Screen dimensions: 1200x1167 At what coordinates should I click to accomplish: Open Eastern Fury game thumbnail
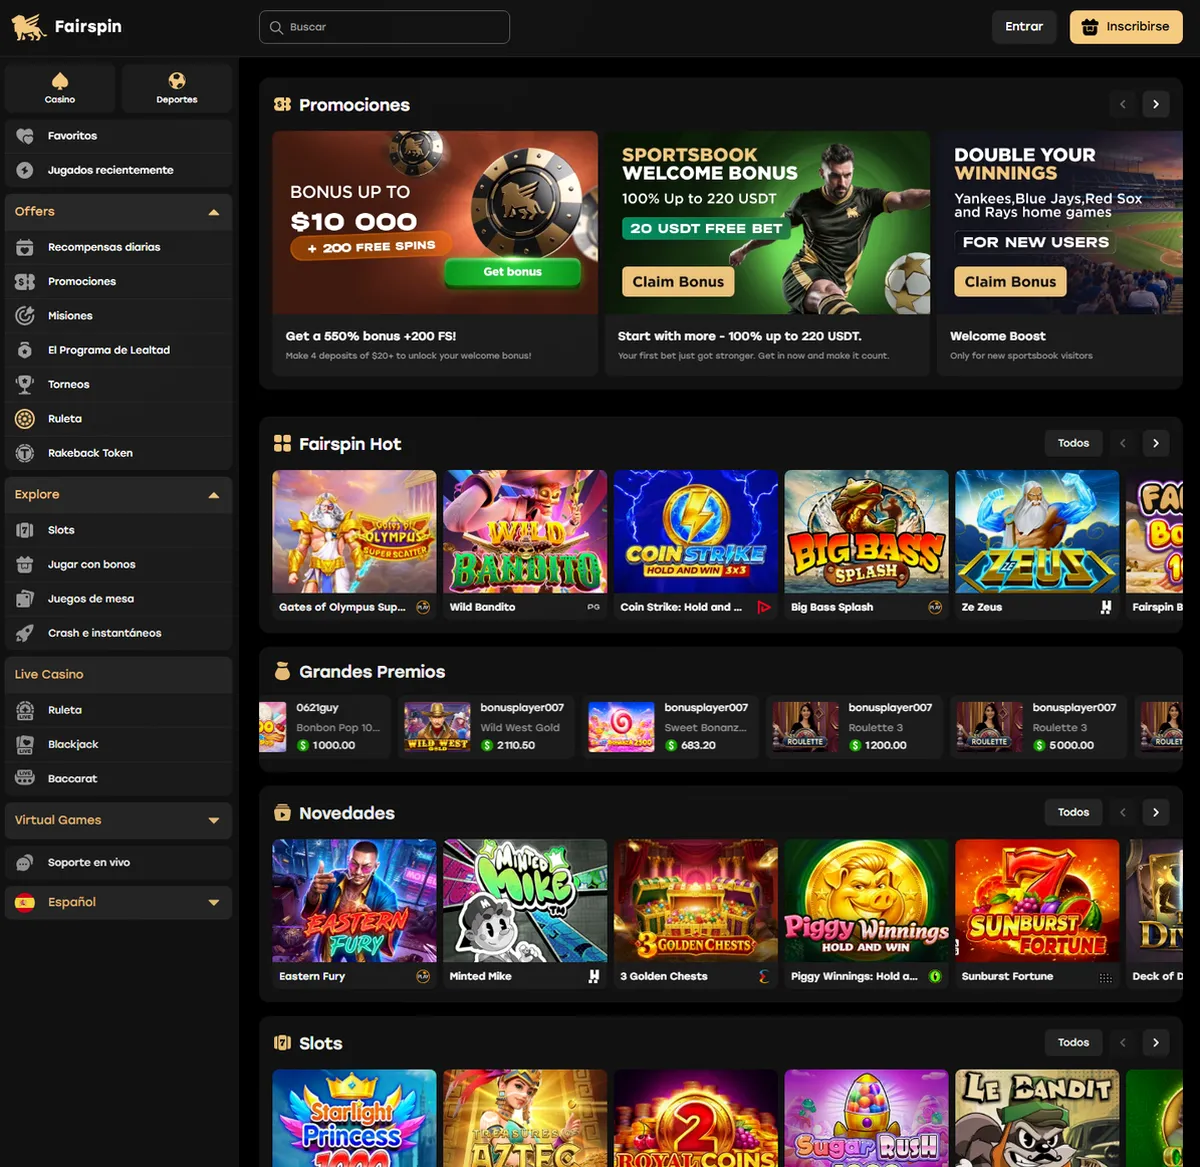pyautogui.click(x=354, y=901)
